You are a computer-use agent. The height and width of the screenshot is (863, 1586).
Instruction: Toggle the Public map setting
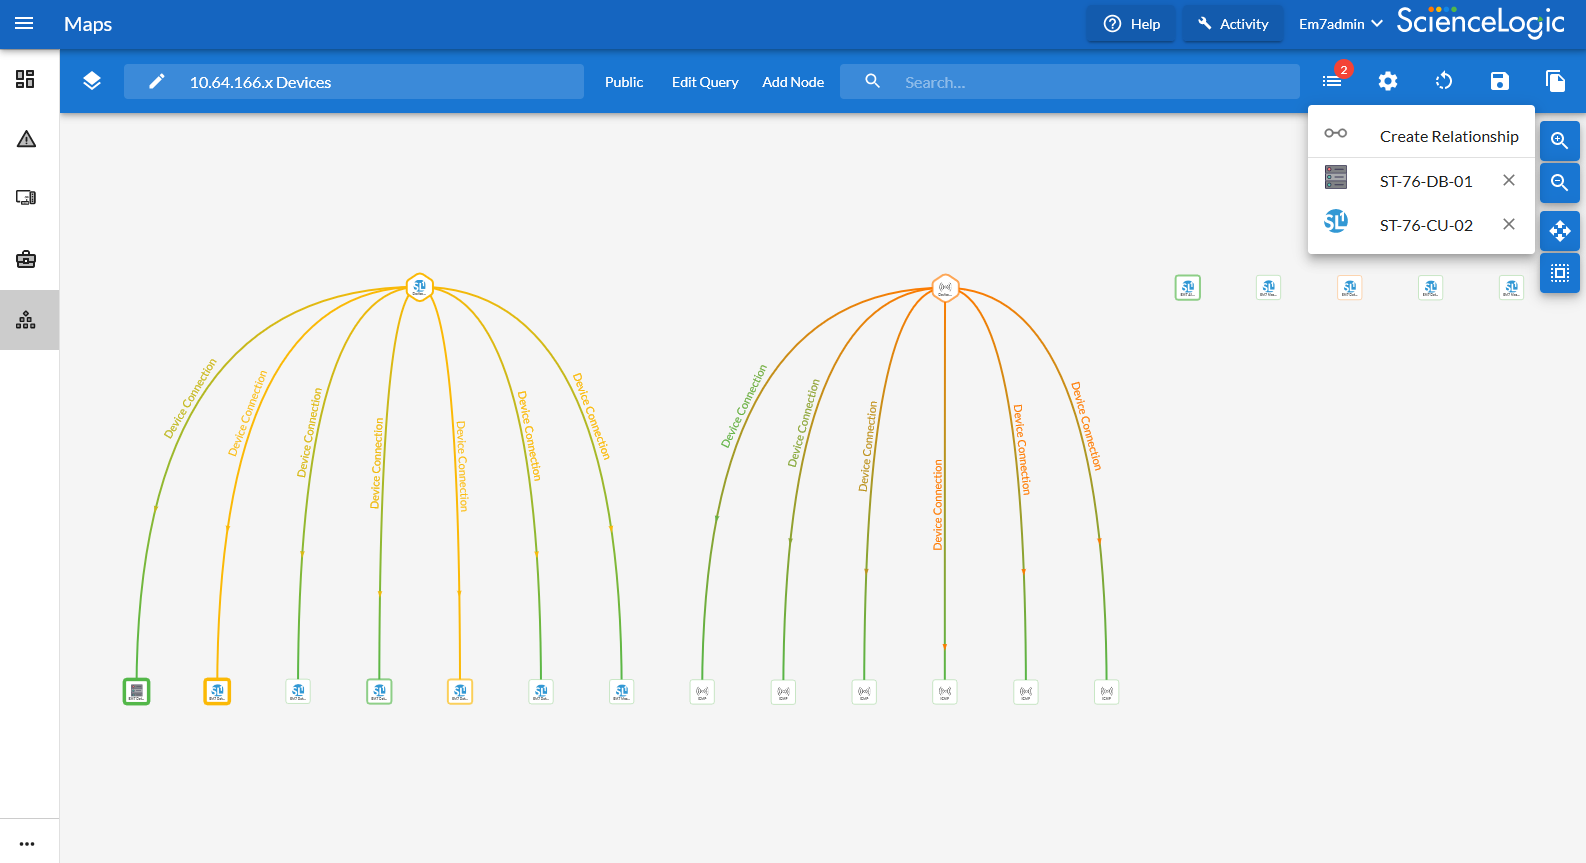click(x=624, y=82)
